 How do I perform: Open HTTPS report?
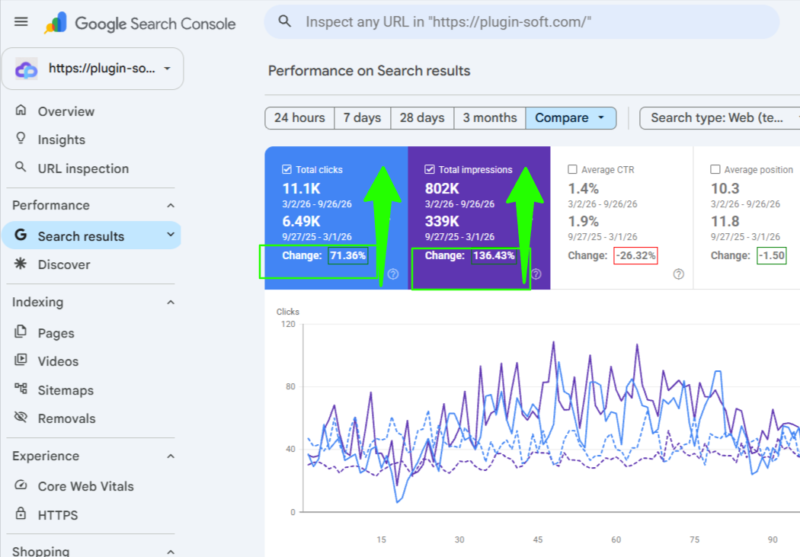coord(58,515)
